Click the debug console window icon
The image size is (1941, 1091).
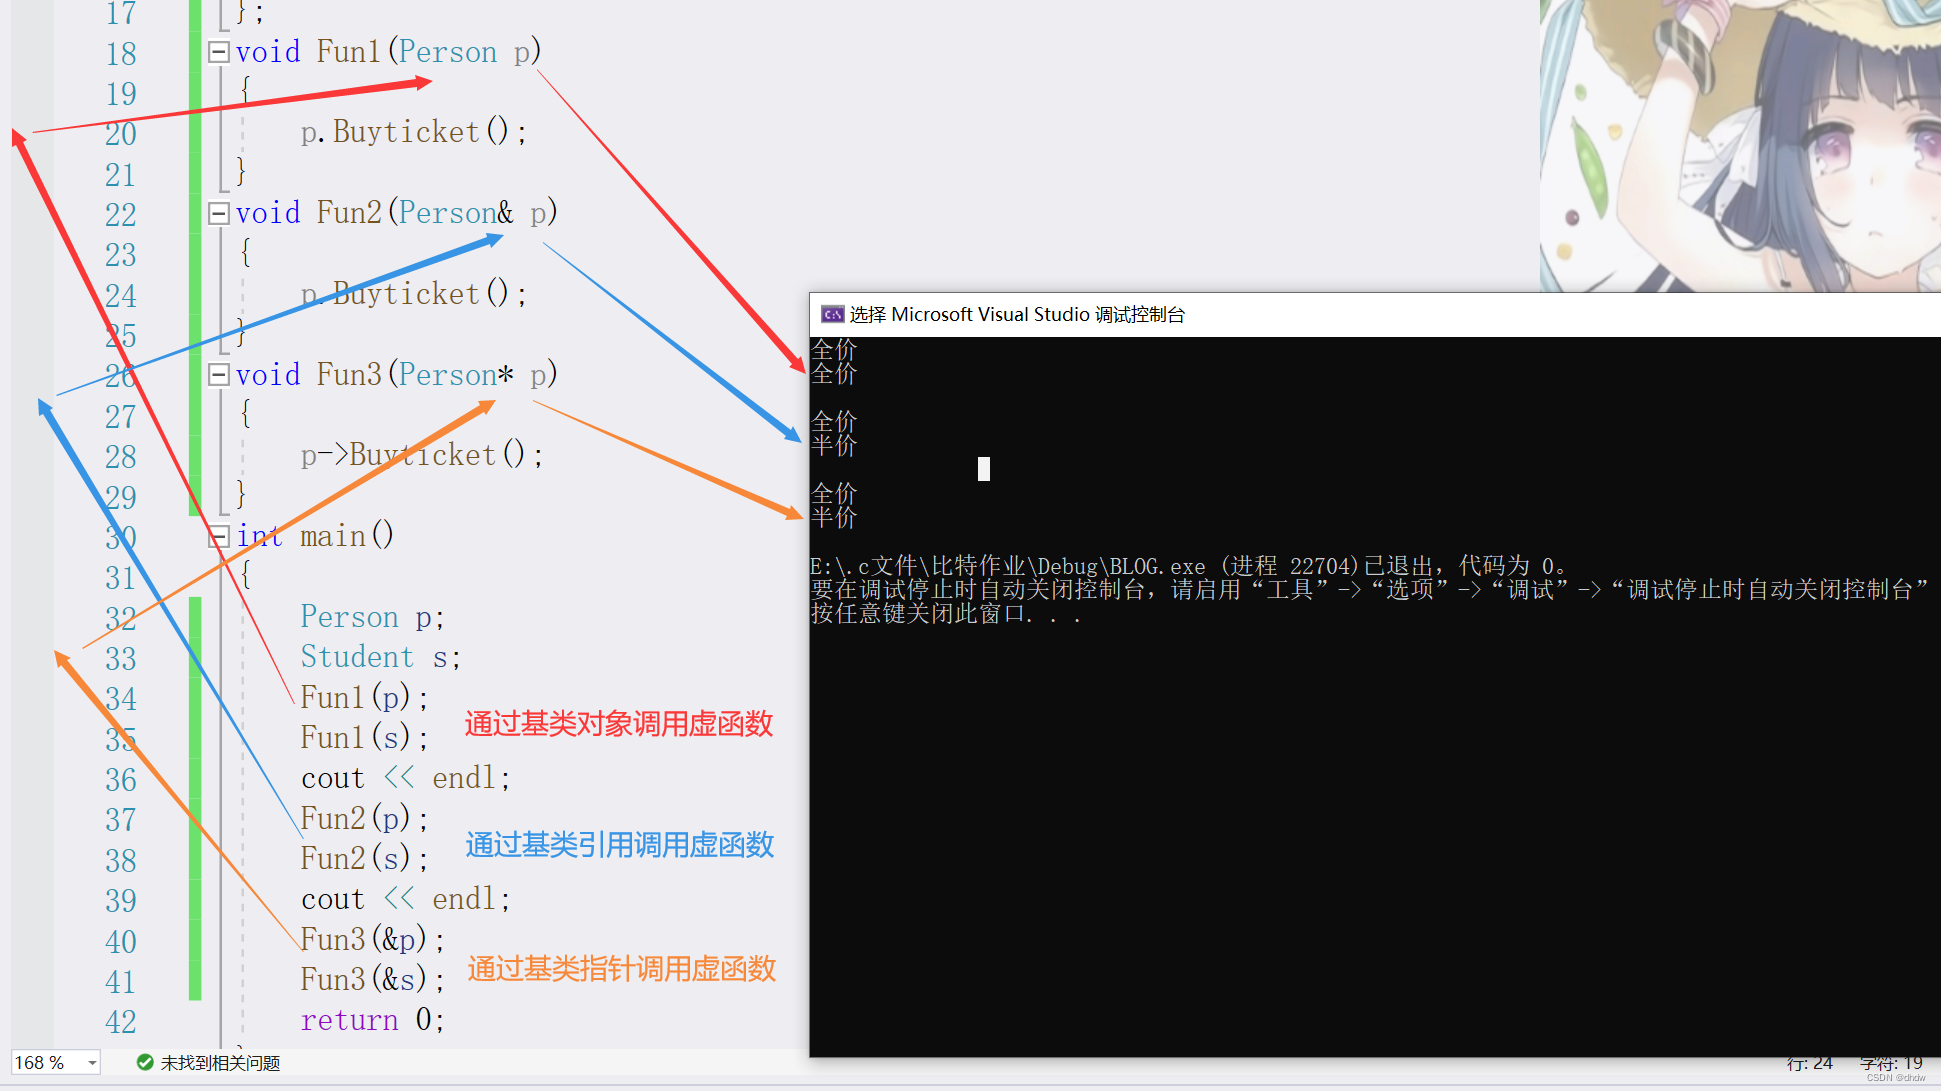click(832, 315)
